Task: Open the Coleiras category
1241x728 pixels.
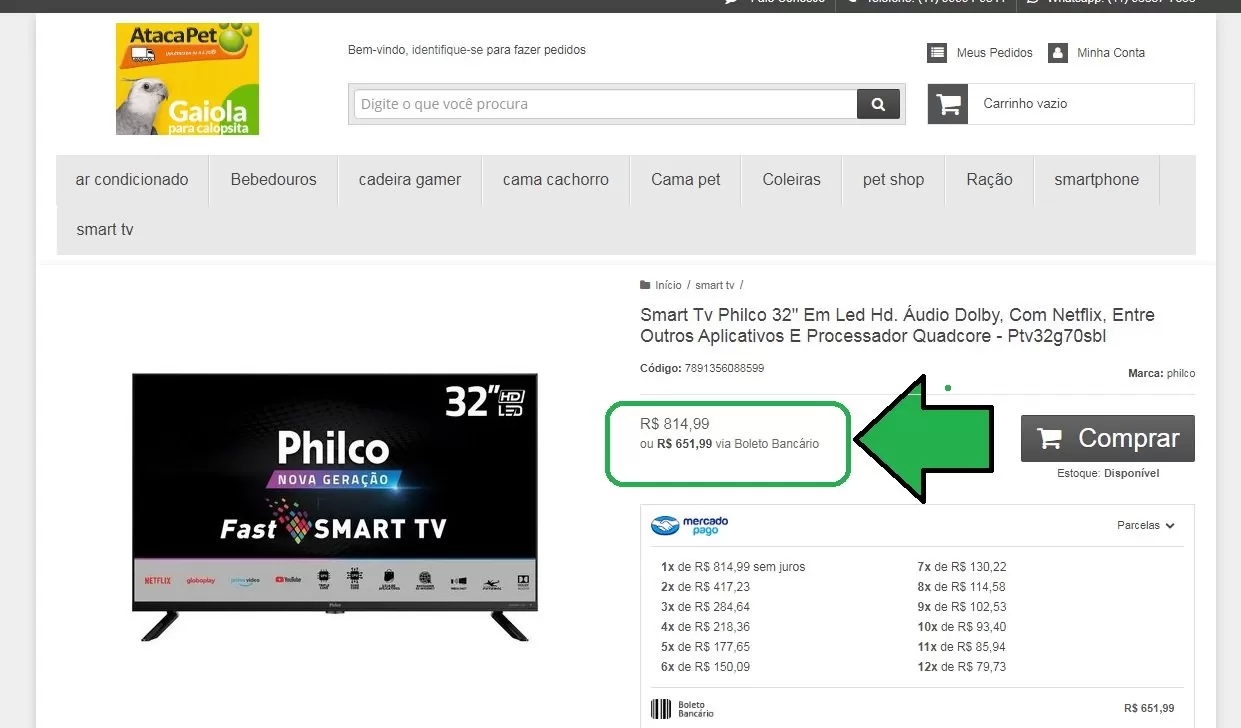Action: point(791,180)
